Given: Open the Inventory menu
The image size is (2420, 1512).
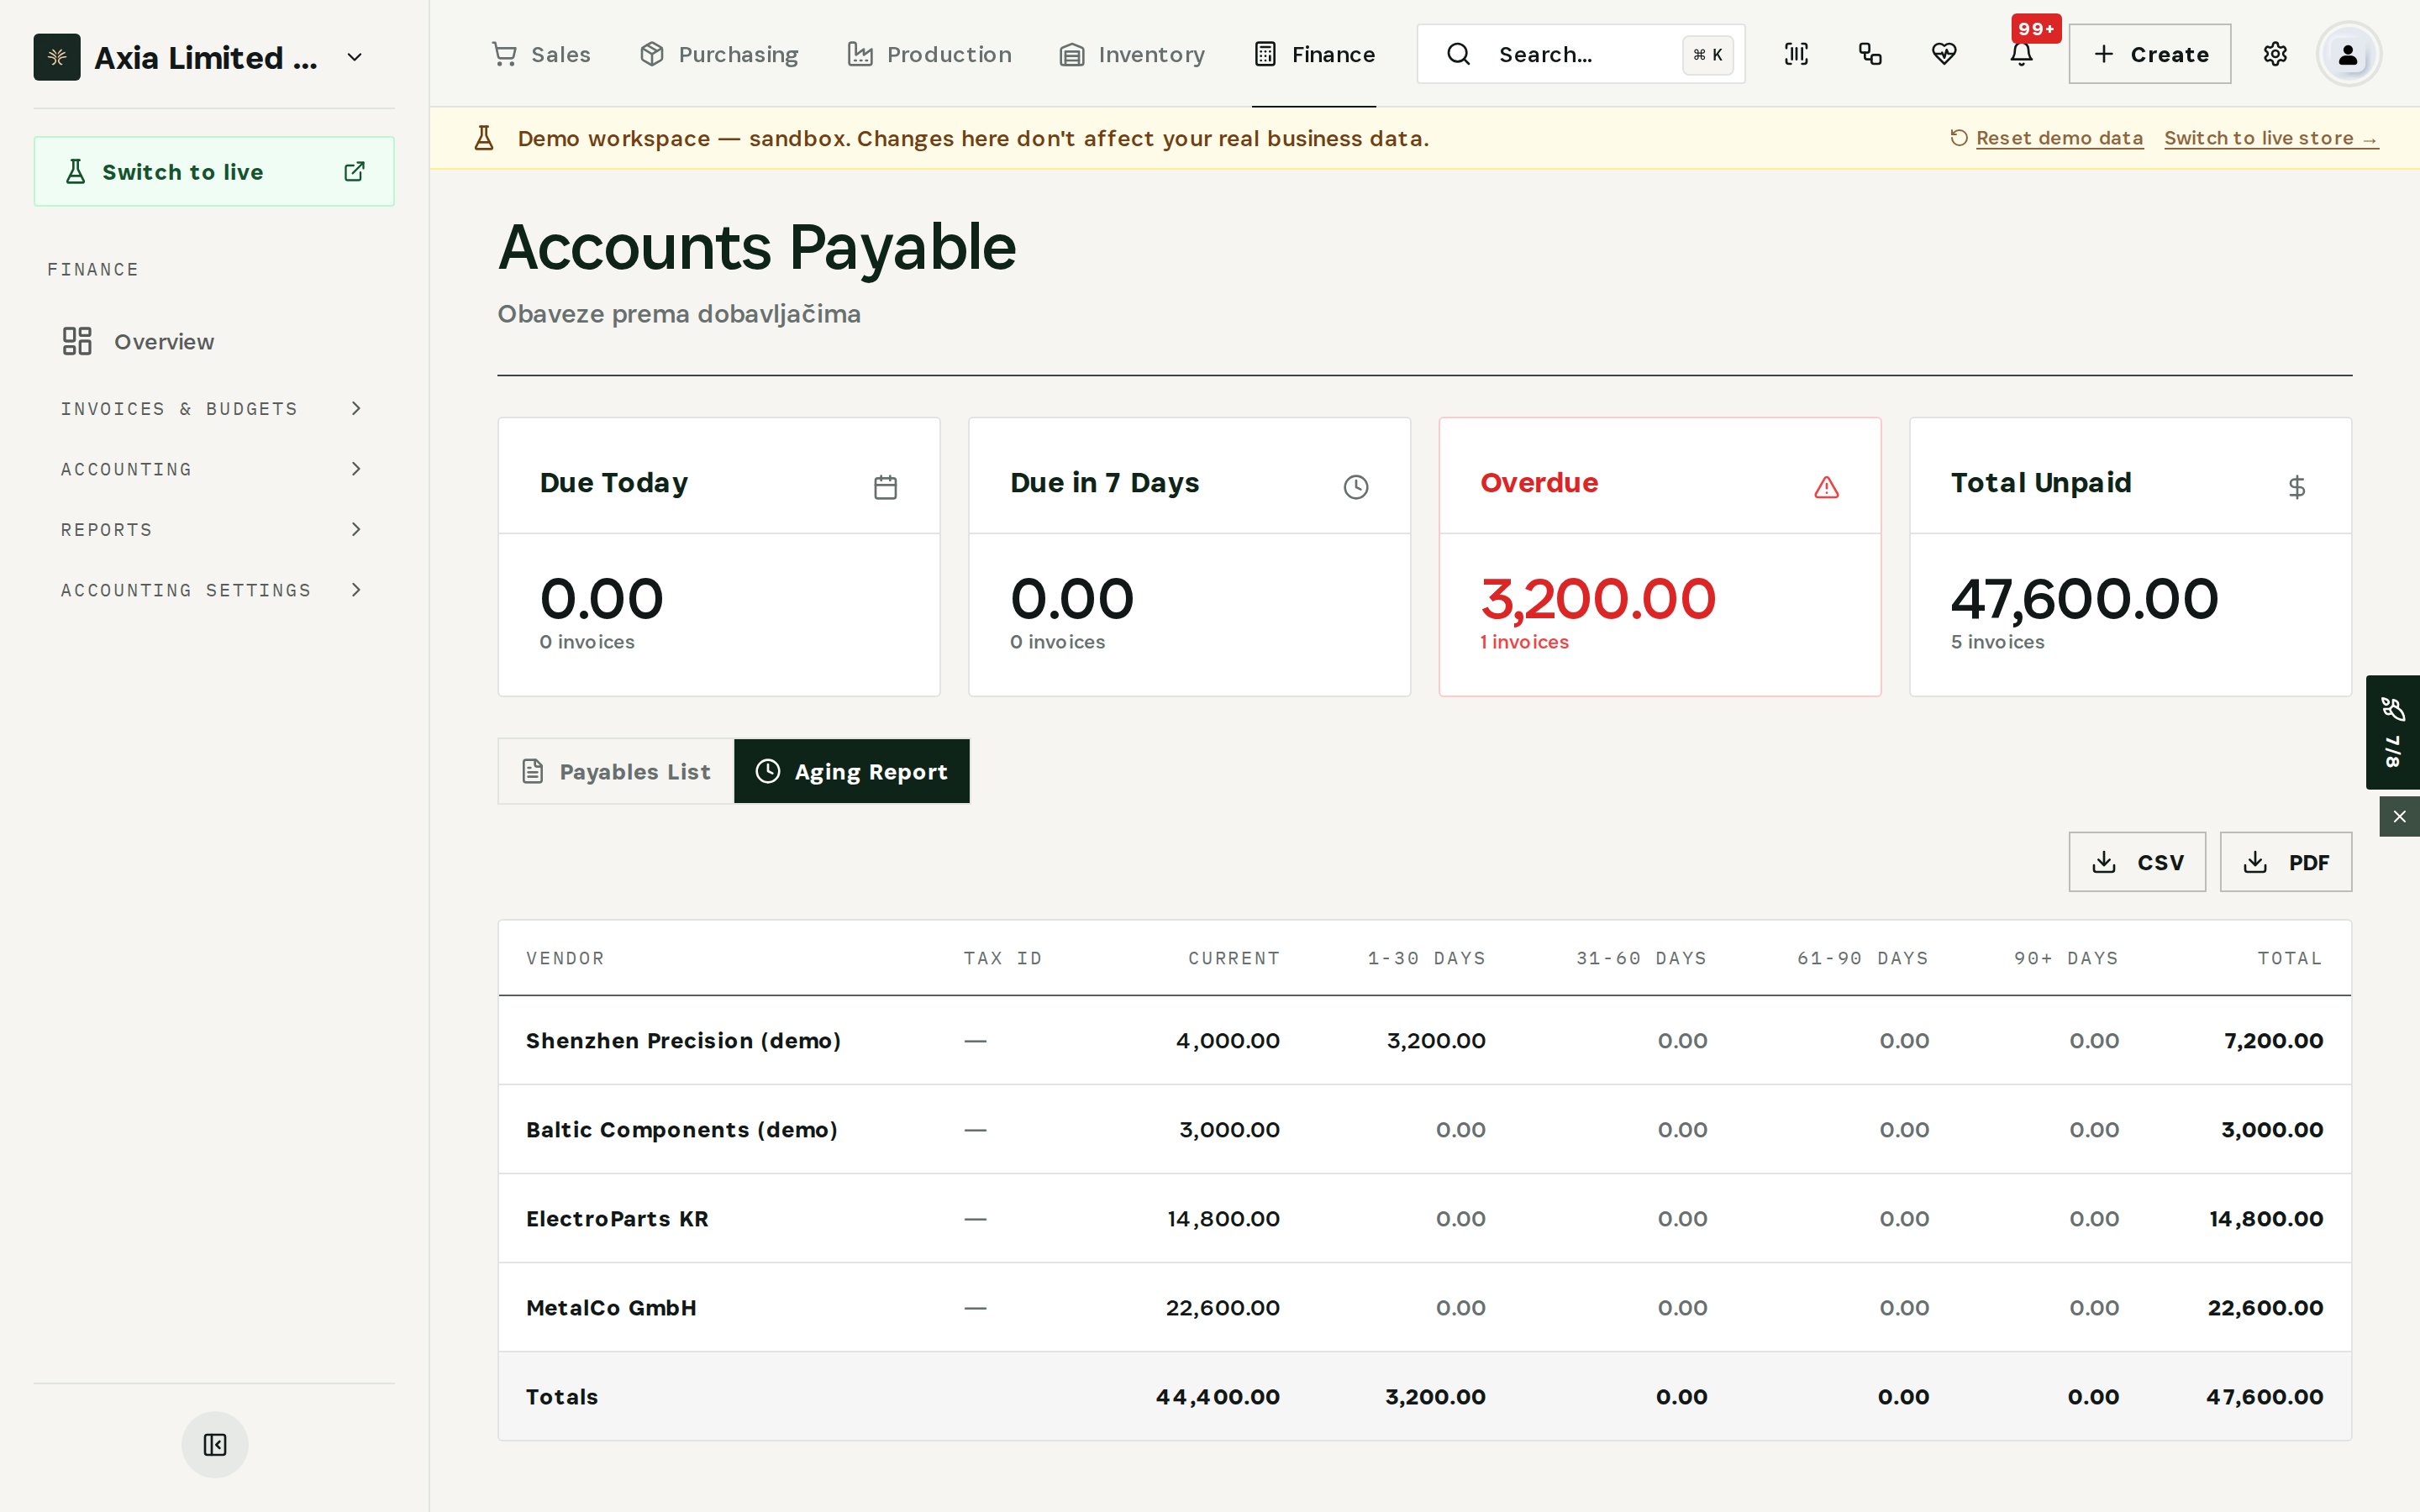Looking at the screenshot, I should [x=1131, y=54].
